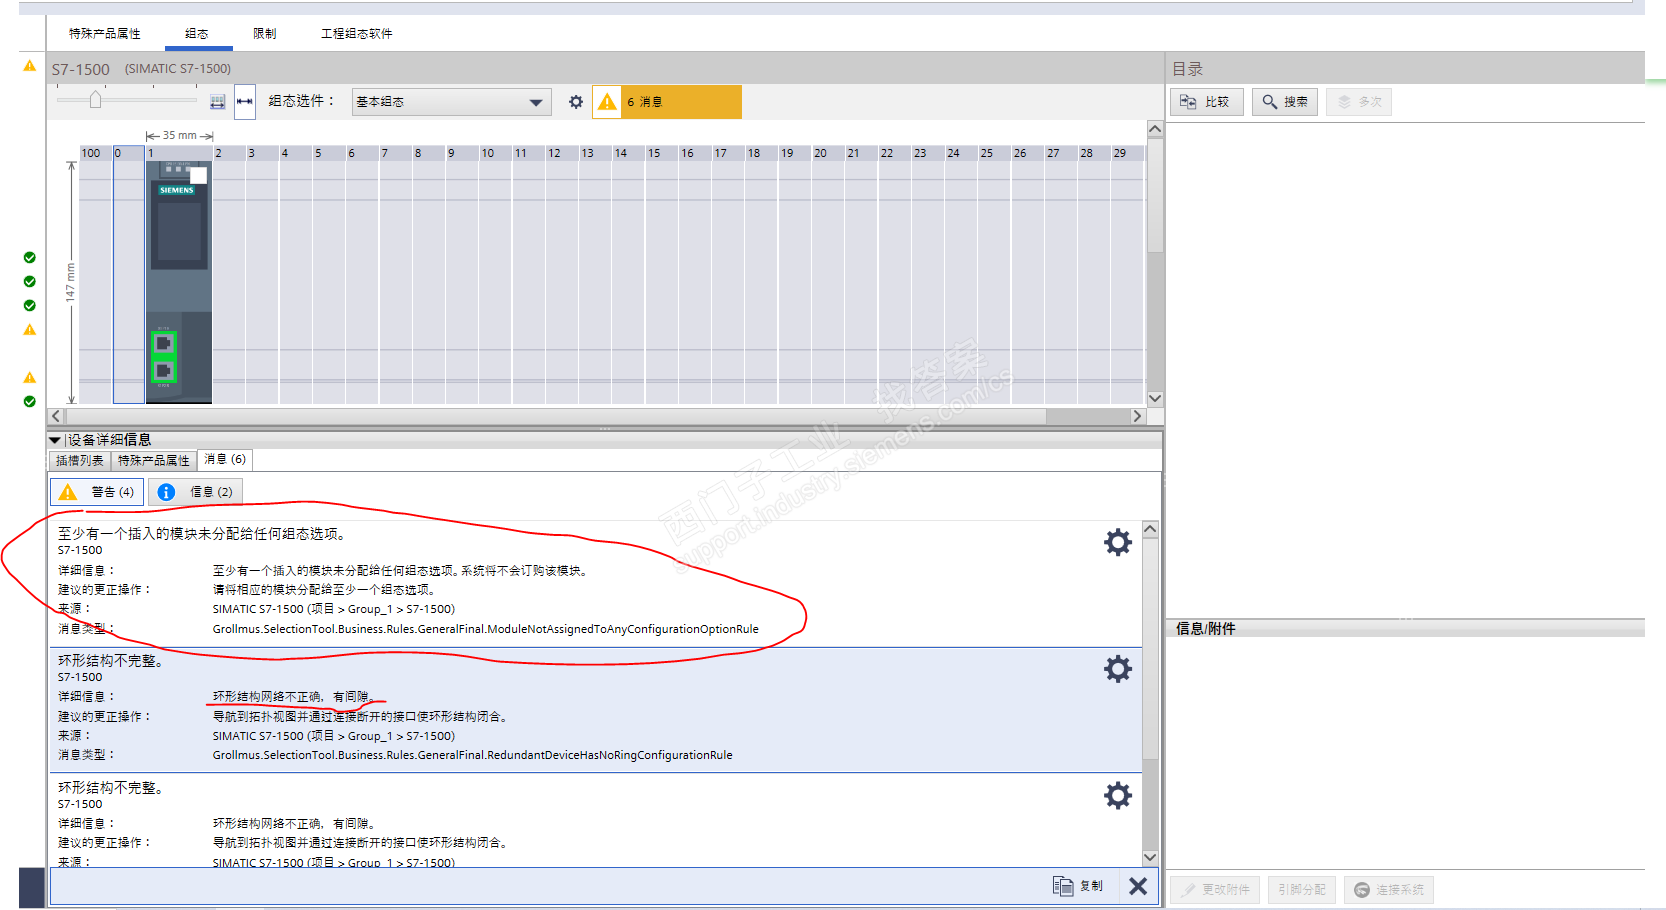Screen dimensions: 1666x910
Task: Select the 插槽列表 tab
Action: tap(80, 460)
